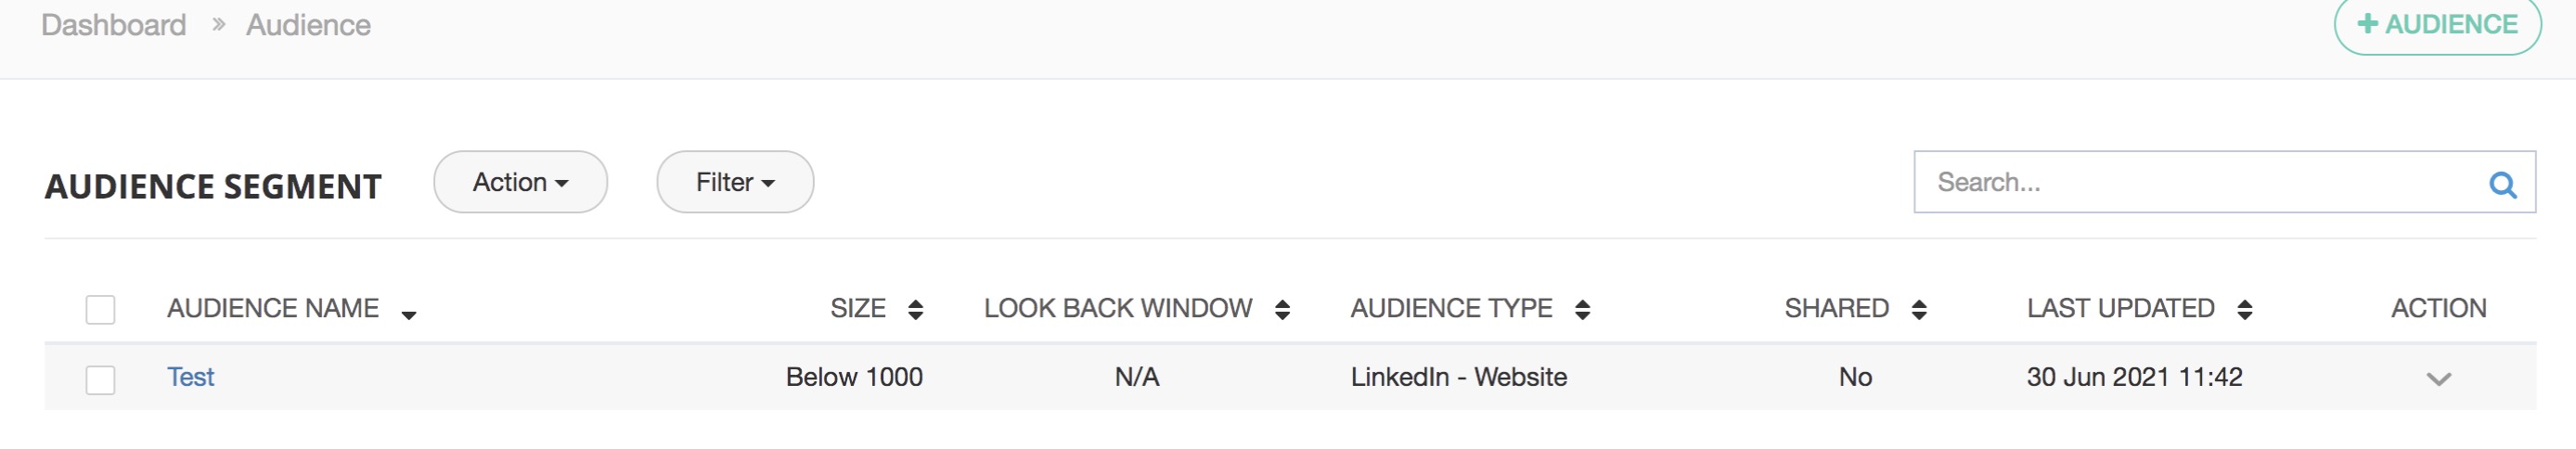Sort by Look Back Window arrows
The image size is (2576, 449).
[x=1282, y=309]
